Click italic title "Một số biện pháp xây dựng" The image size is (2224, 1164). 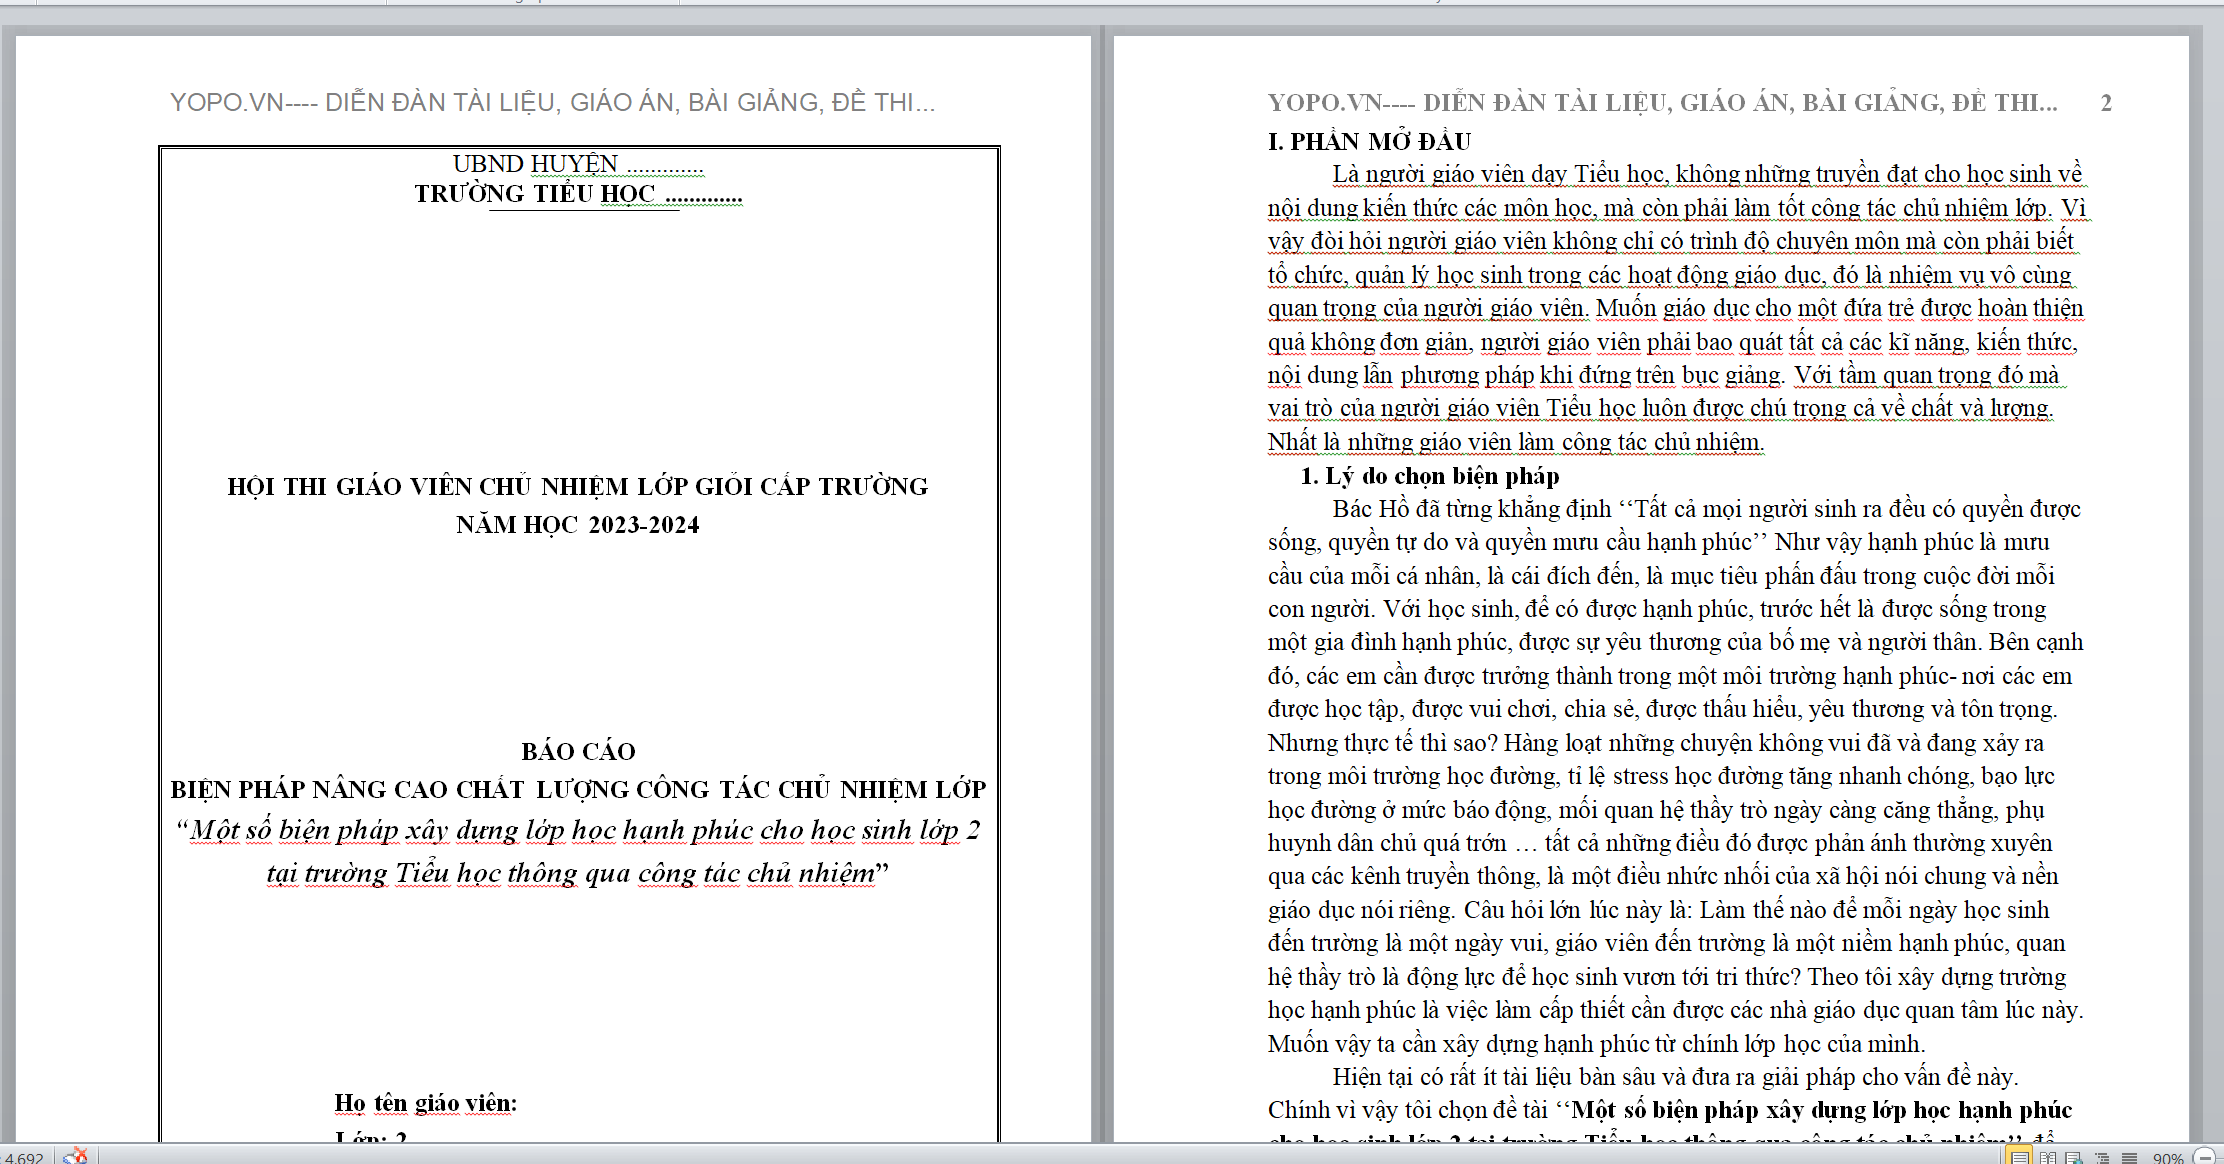[x=578, y=830]
